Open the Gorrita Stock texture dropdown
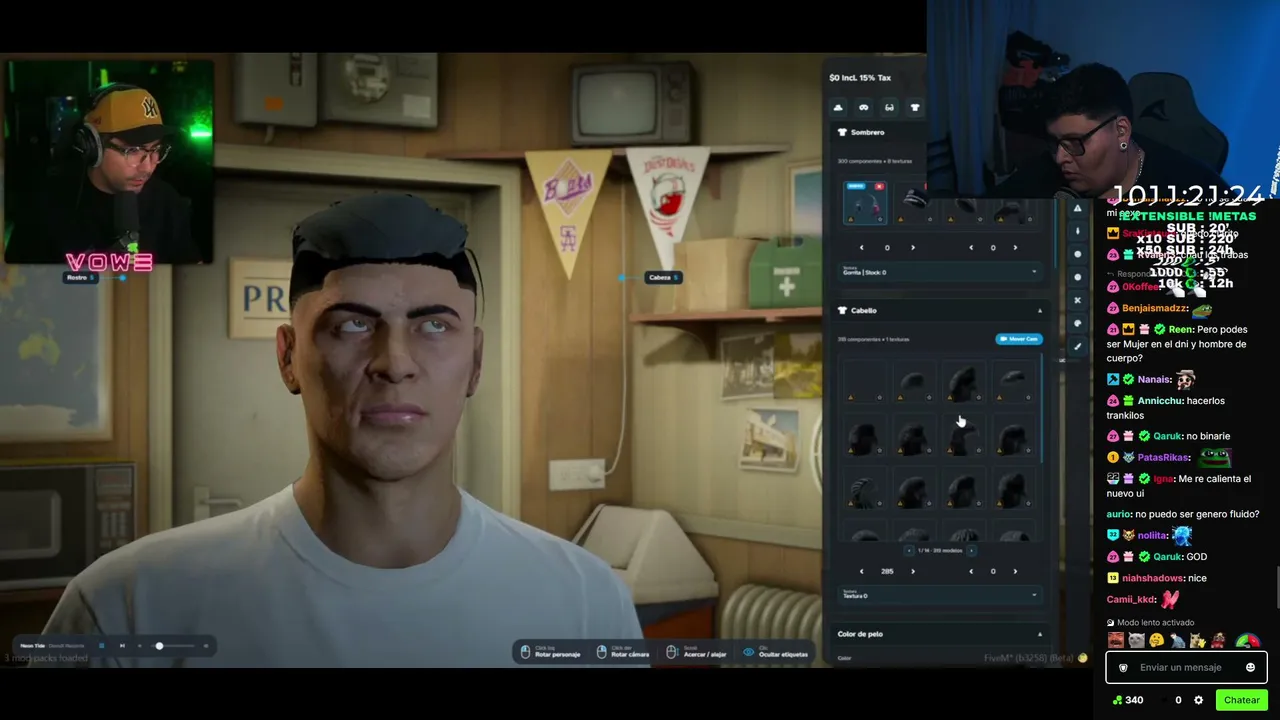 [x=939, y=271]
